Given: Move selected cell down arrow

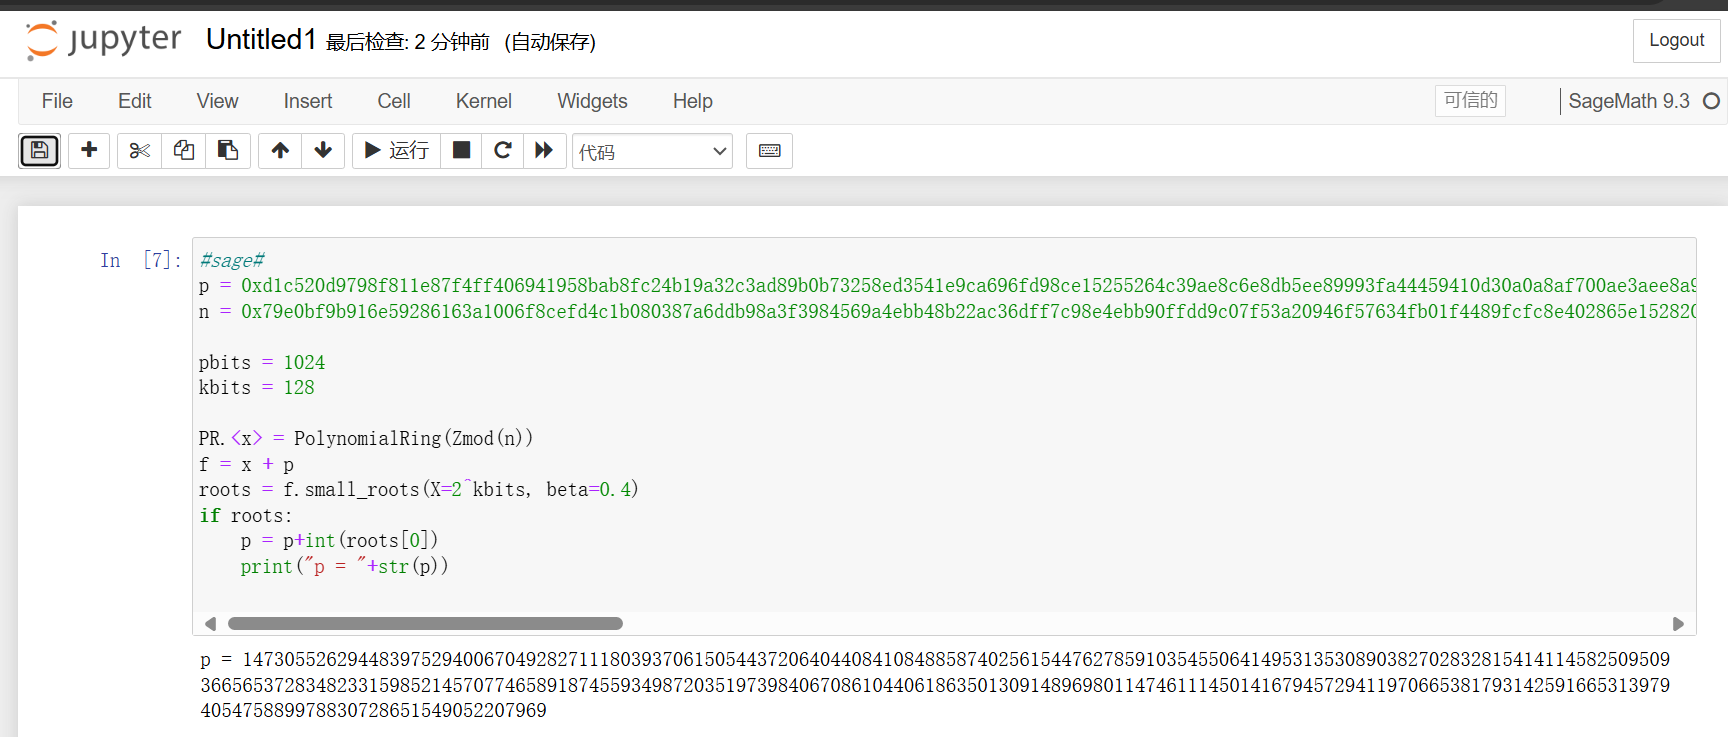Looking at the screenshot, I should 323,151.
